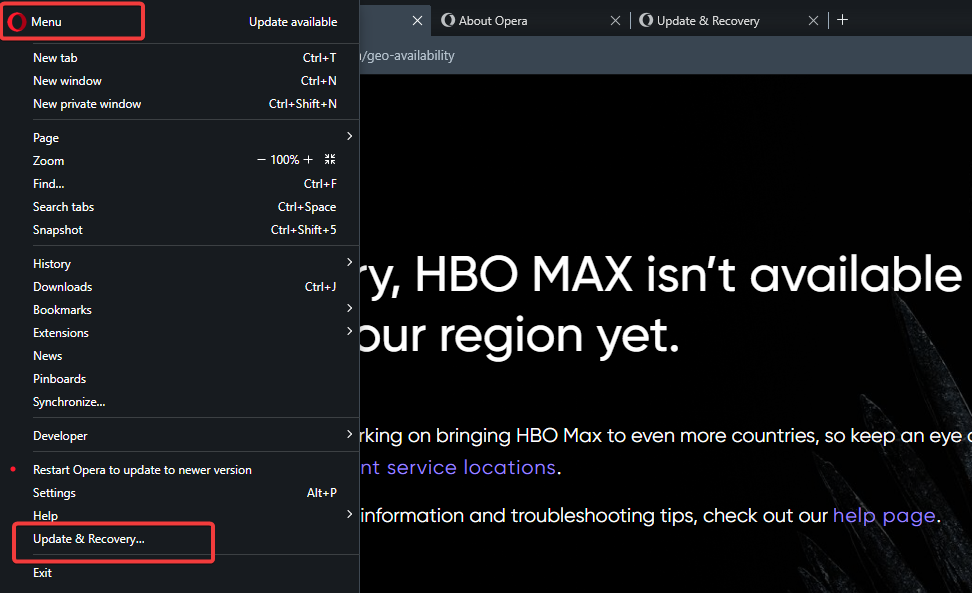Click the Page menu label
The height and width of the screenshot is (593, 972).
coord(46,138)
